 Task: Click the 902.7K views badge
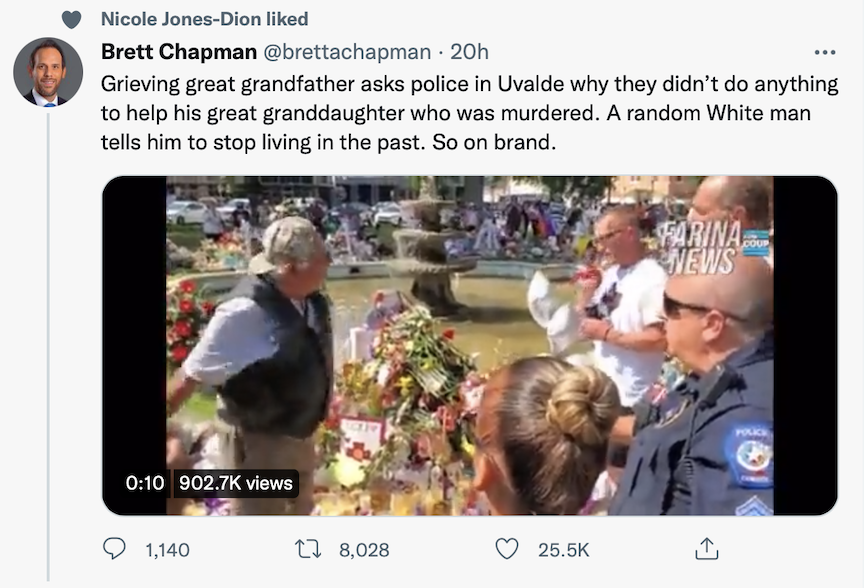(x=236, y=483)
